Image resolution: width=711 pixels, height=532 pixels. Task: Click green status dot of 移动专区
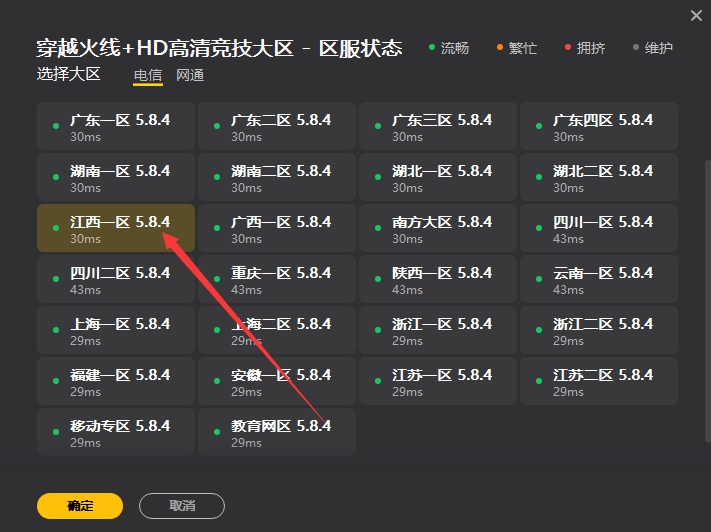[56, 432]
